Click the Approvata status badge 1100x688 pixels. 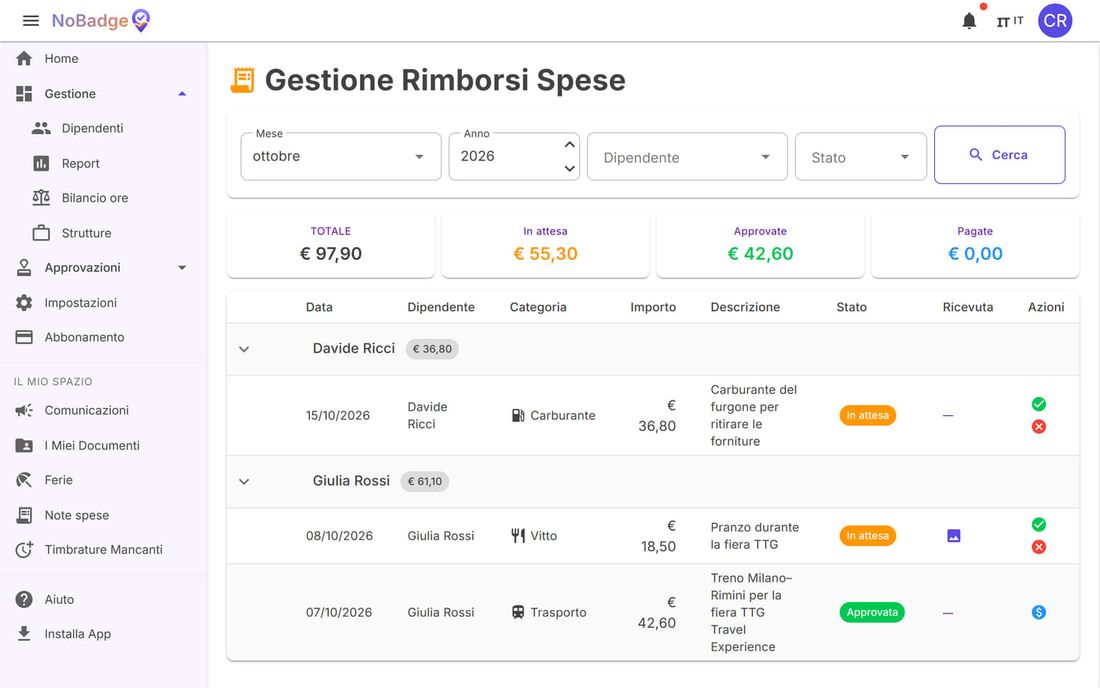(x=872, y=612)
